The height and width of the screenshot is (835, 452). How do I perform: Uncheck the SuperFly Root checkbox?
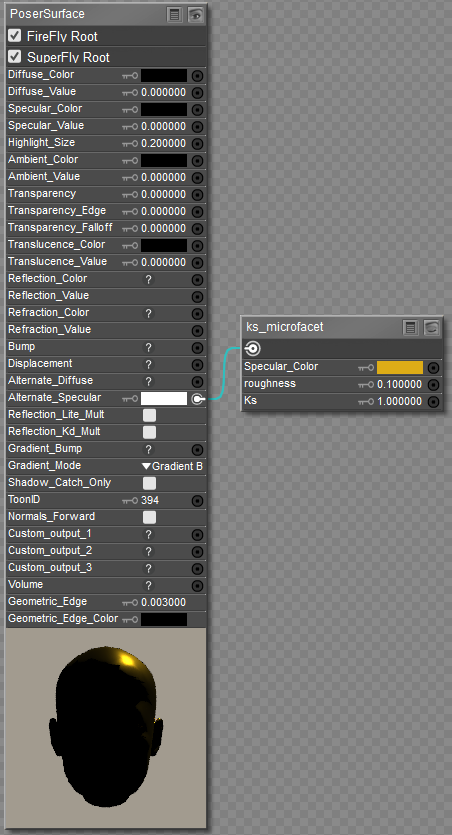click(x=15, y=56)
